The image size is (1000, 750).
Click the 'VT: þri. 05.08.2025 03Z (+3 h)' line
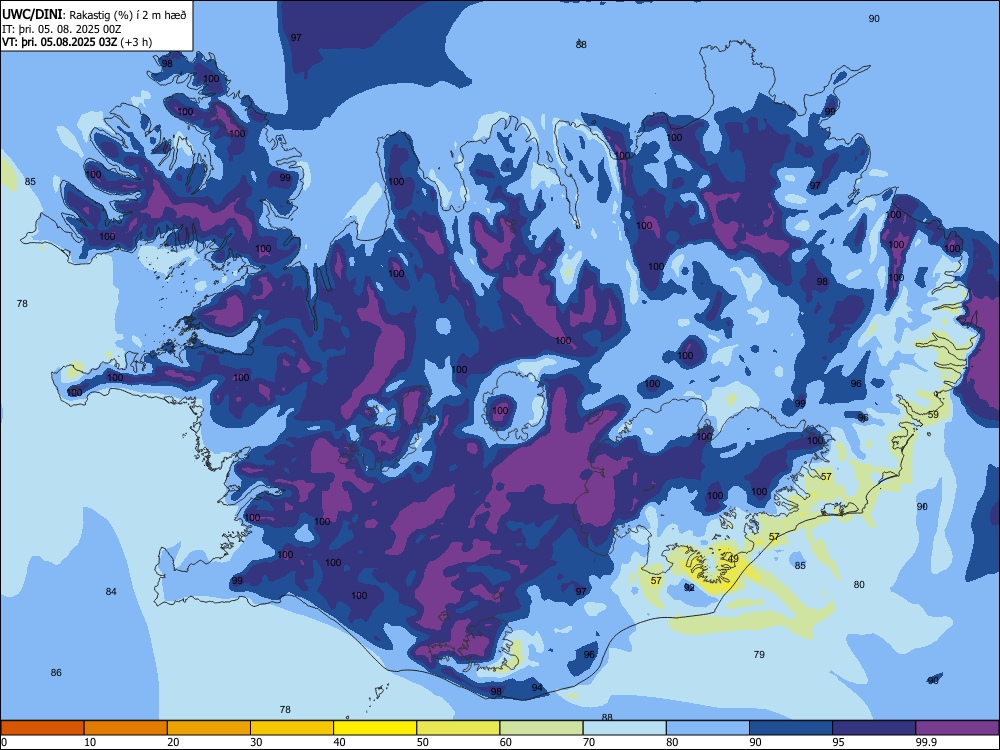[77, 42]
